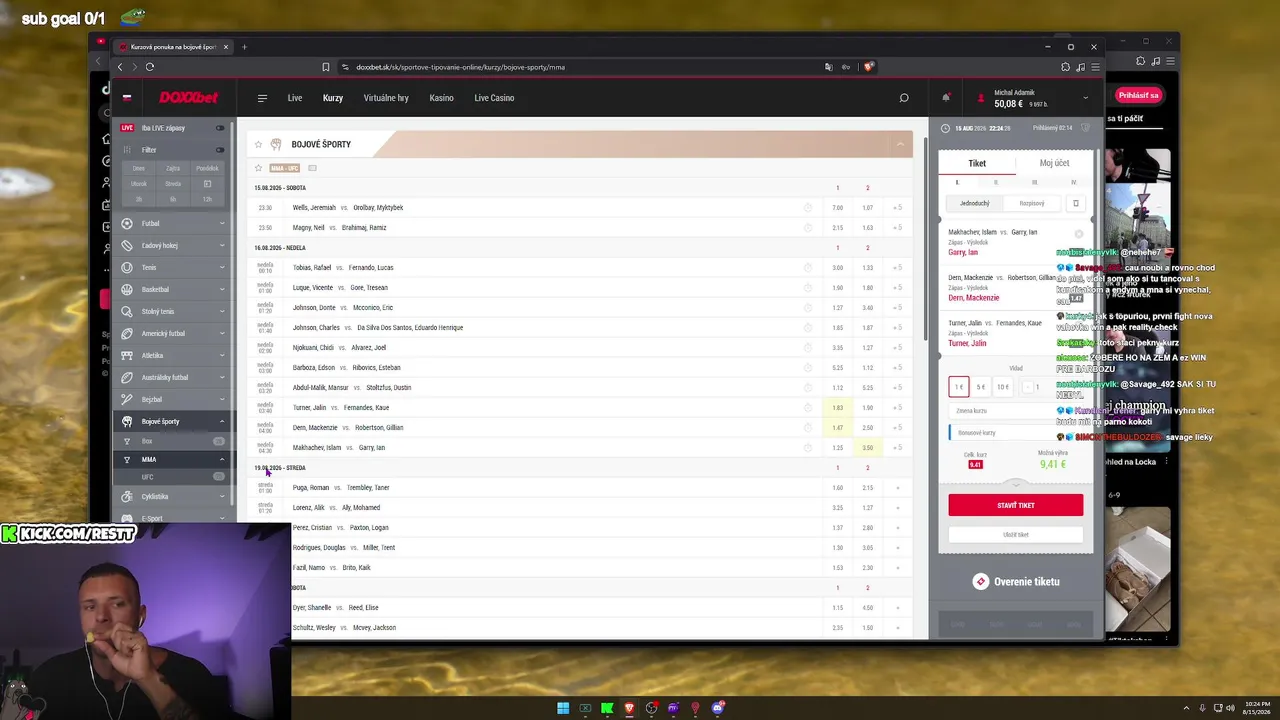Click the STAVIŤ TIKET button
Viewport: 1280px width, 720px height.
pos(1016,505)
